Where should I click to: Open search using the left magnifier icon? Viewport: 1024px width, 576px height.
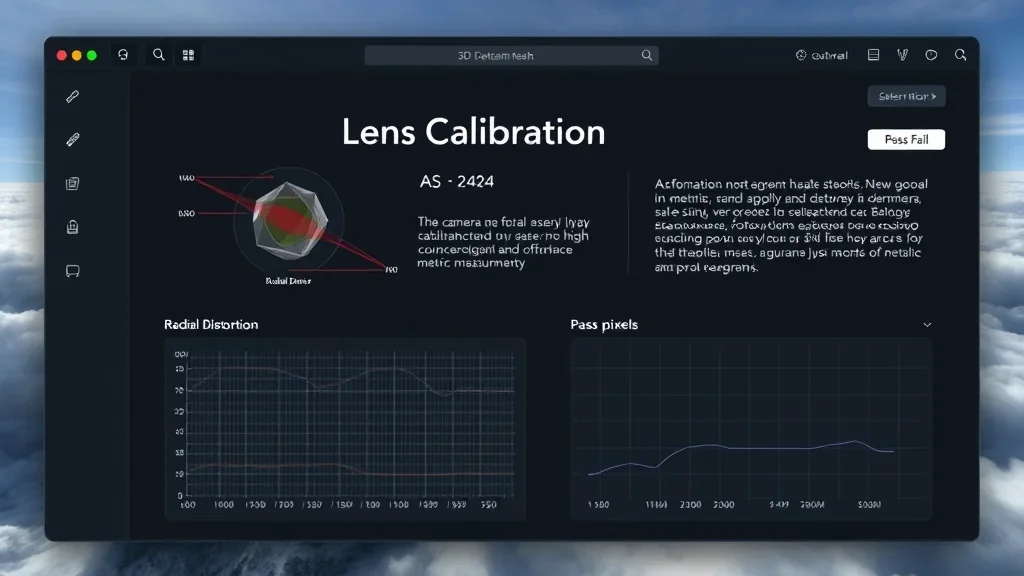pos(159,55)
